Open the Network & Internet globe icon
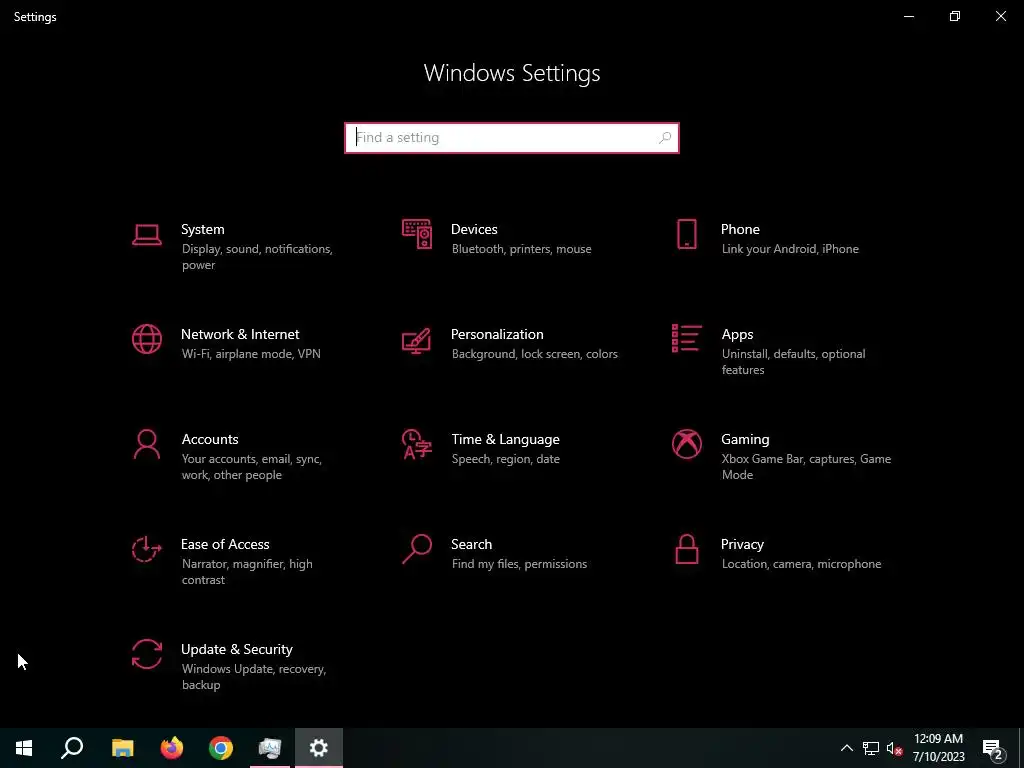 click(x=147, y=340)
